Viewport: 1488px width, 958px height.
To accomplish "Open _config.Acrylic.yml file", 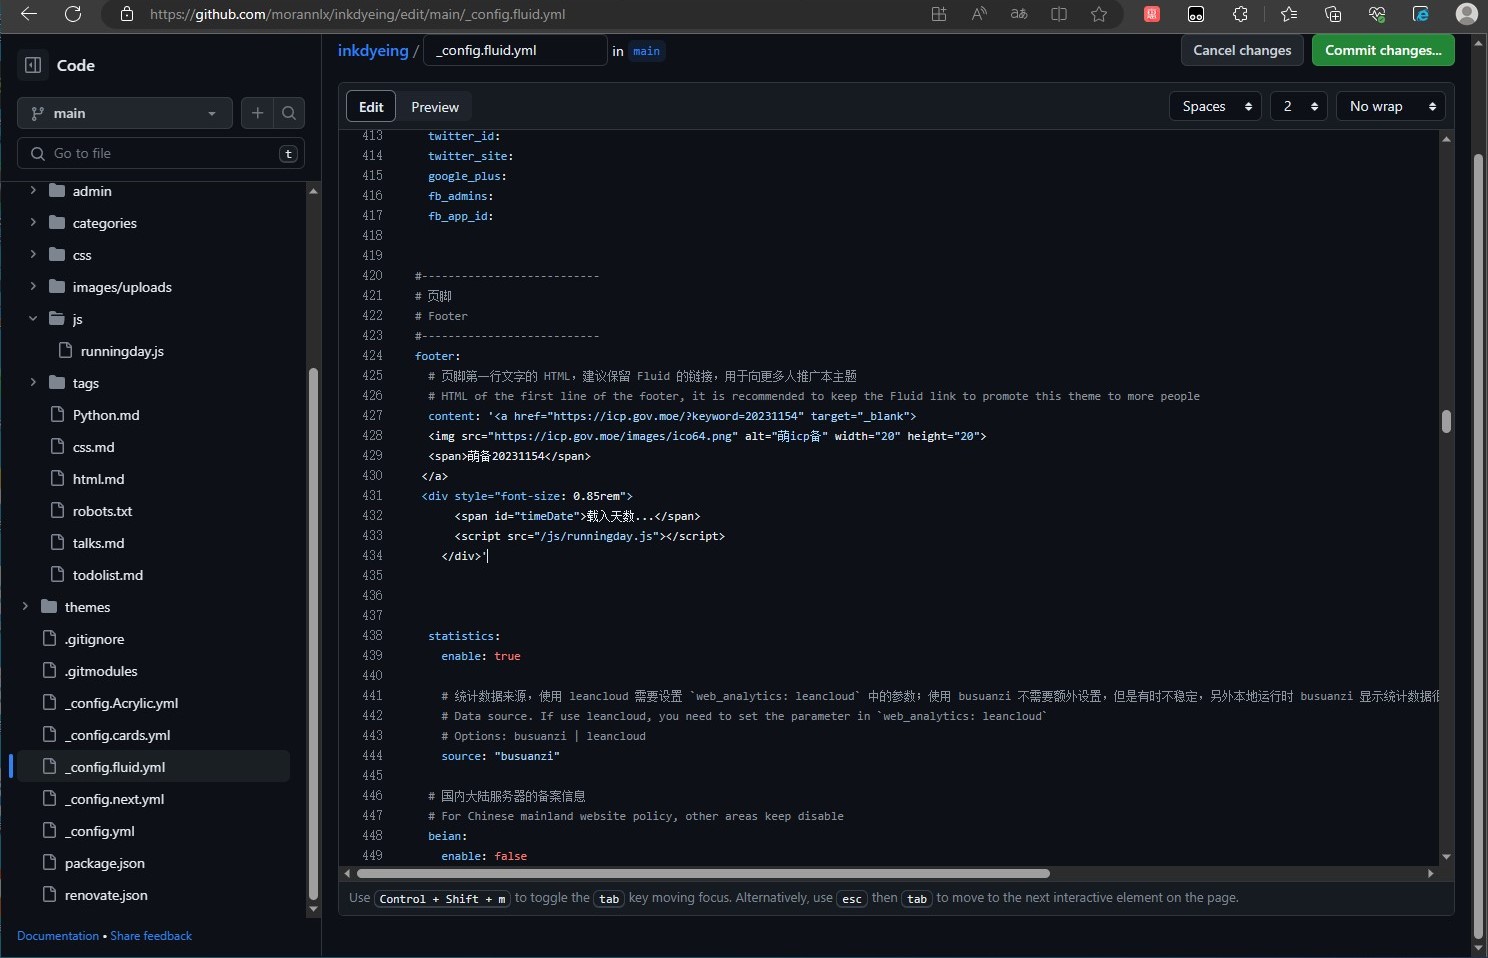I will click(121, 703).
